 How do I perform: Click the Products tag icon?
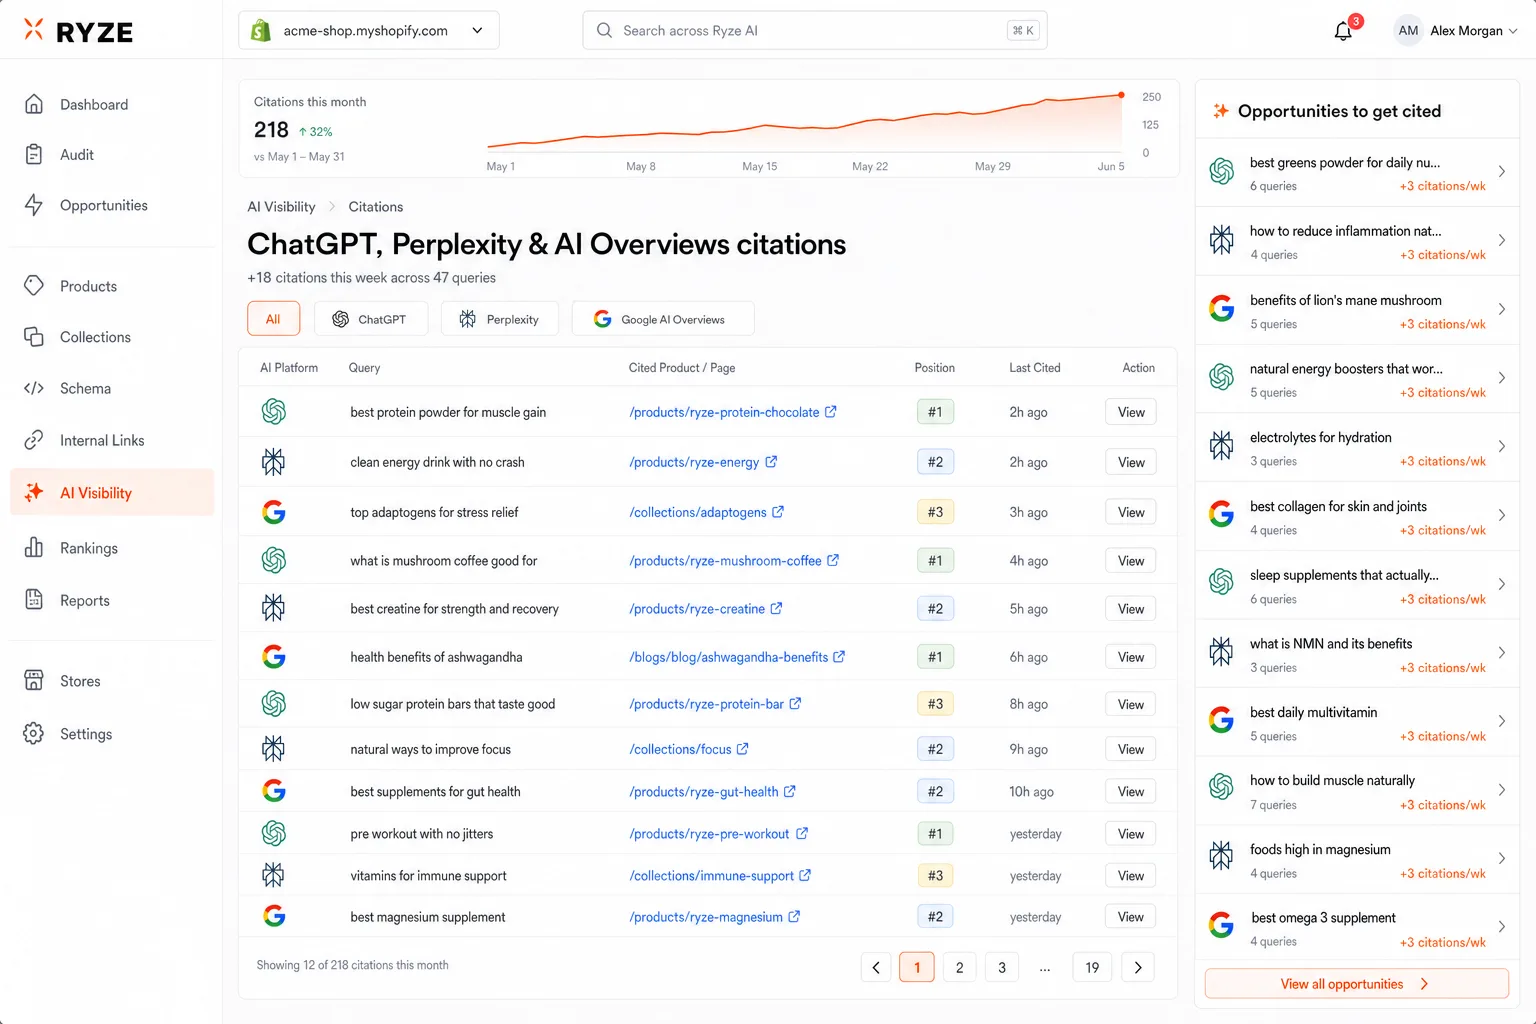click(34, 286)
